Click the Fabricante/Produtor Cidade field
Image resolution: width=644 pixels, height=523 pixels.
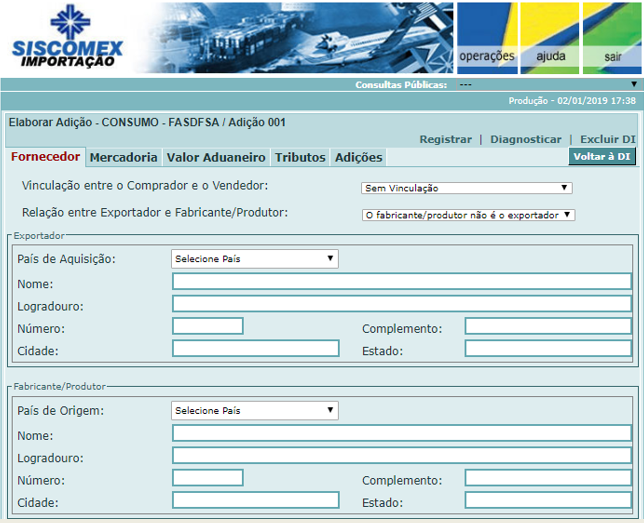(x=255, y=500)
